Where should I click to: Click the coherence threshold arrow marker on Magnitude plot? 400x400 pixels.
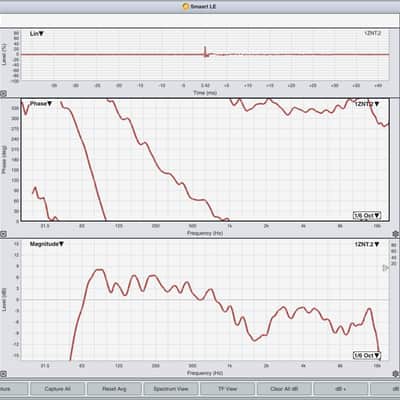[385, 268]
